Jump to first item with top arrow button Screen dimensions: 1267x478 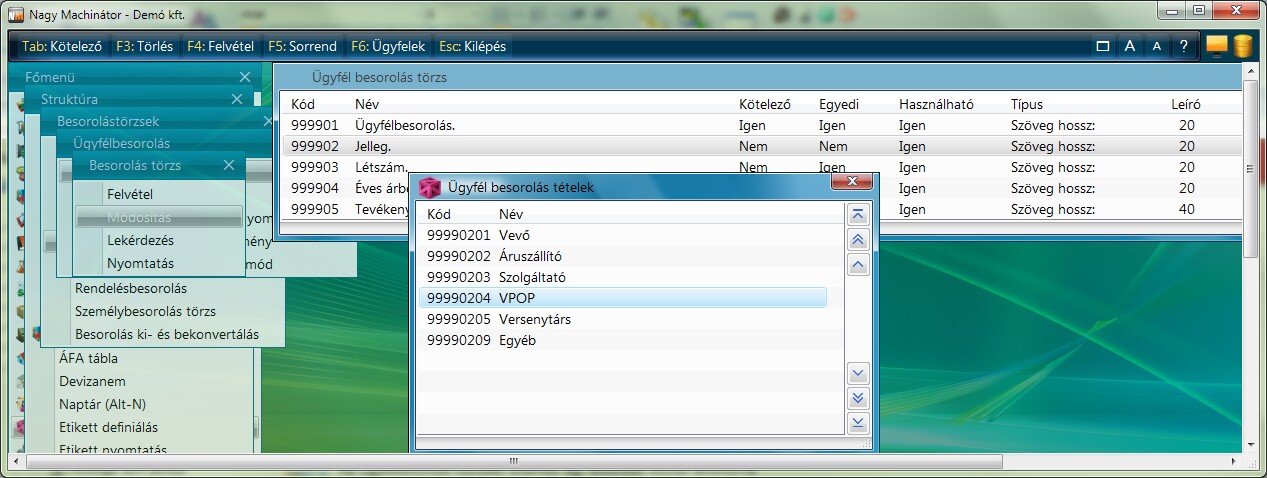click(857, 215)
